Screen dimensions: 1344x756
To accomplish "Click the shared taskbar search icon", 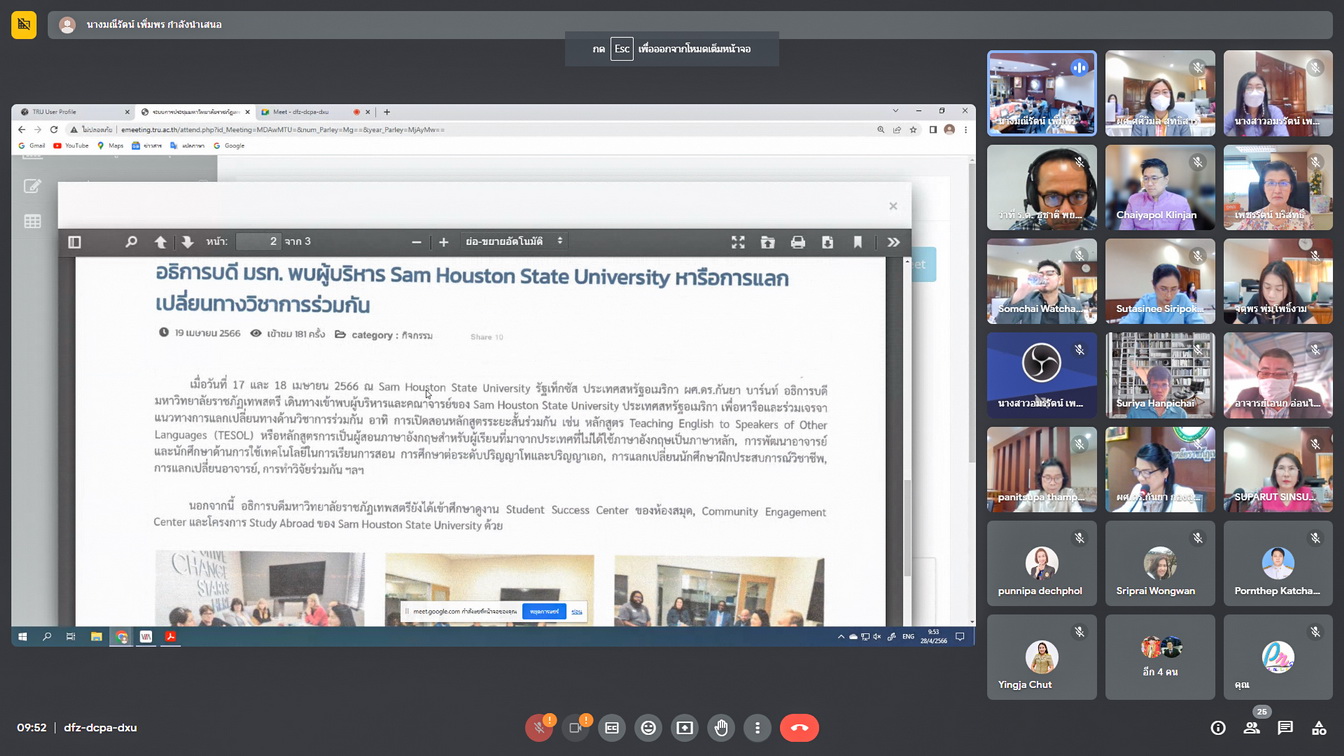I will click(x=47, y=636).
